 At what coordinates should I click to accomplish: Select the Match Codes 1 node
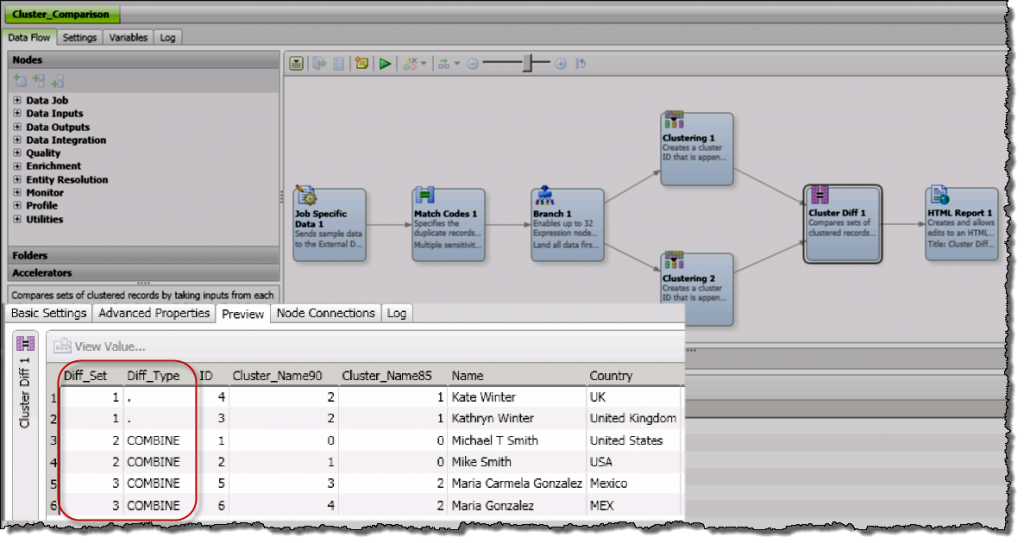click(x=448, y=225)
